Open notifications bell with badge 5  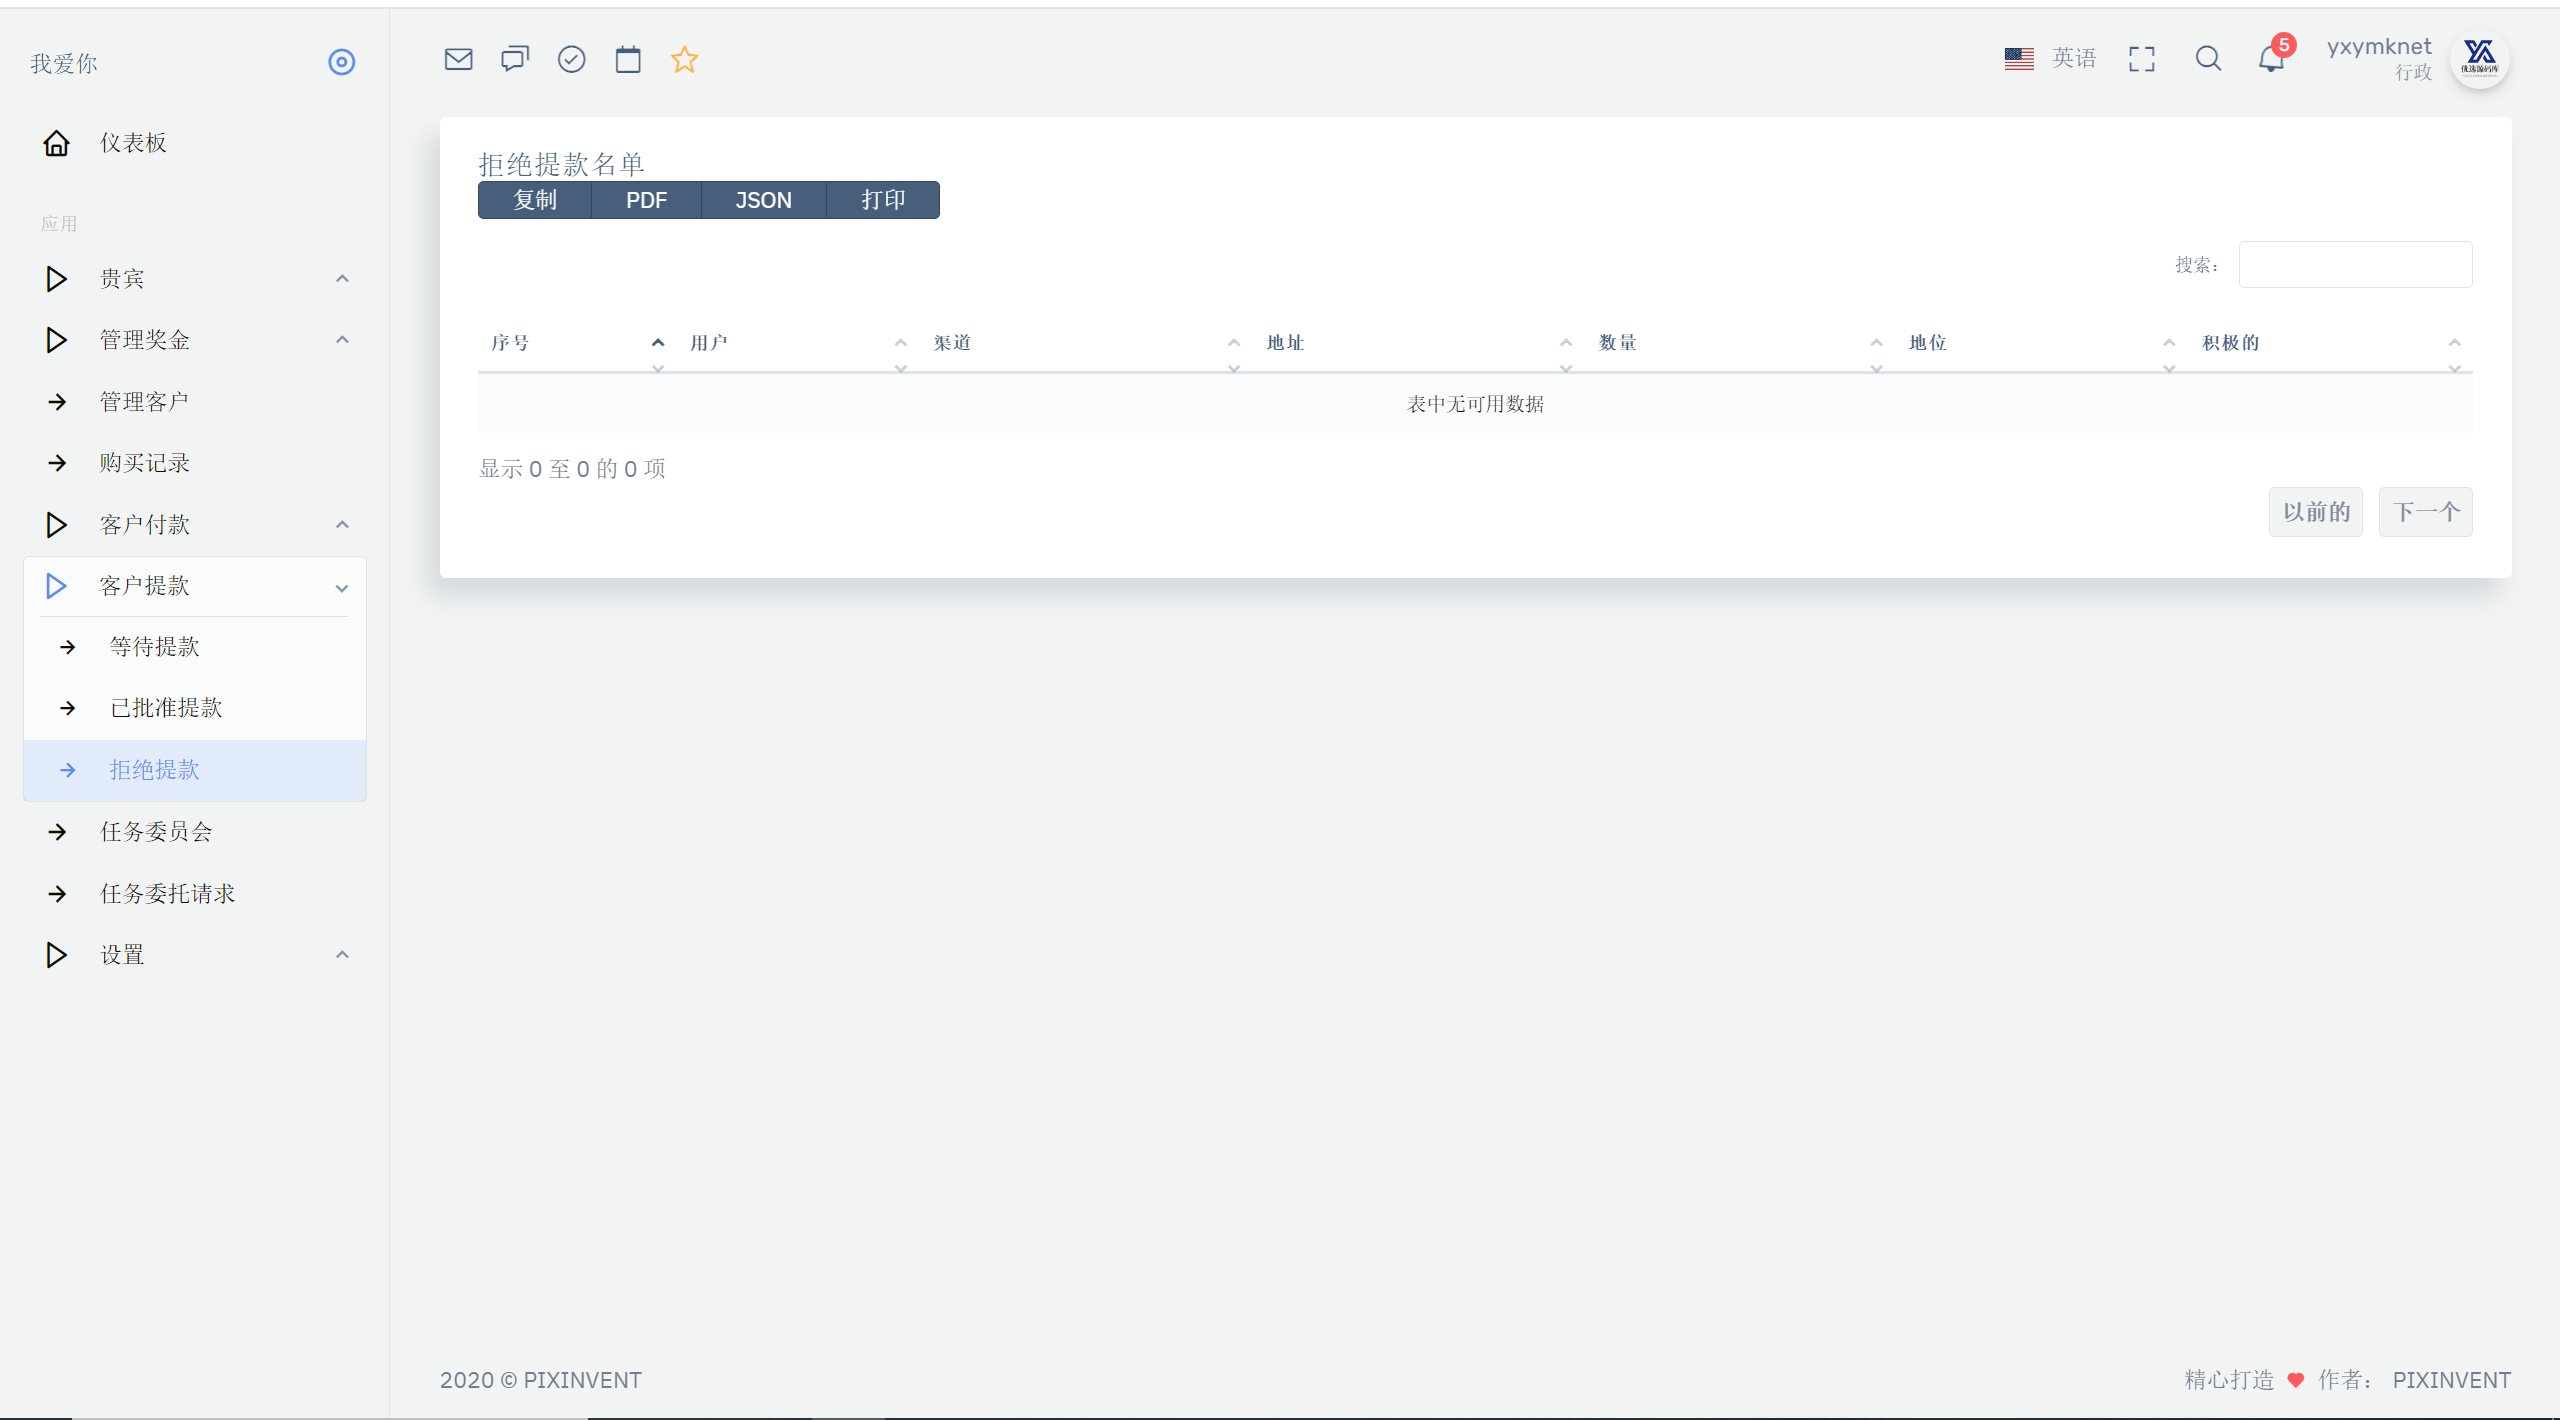tap(2272, 59)
